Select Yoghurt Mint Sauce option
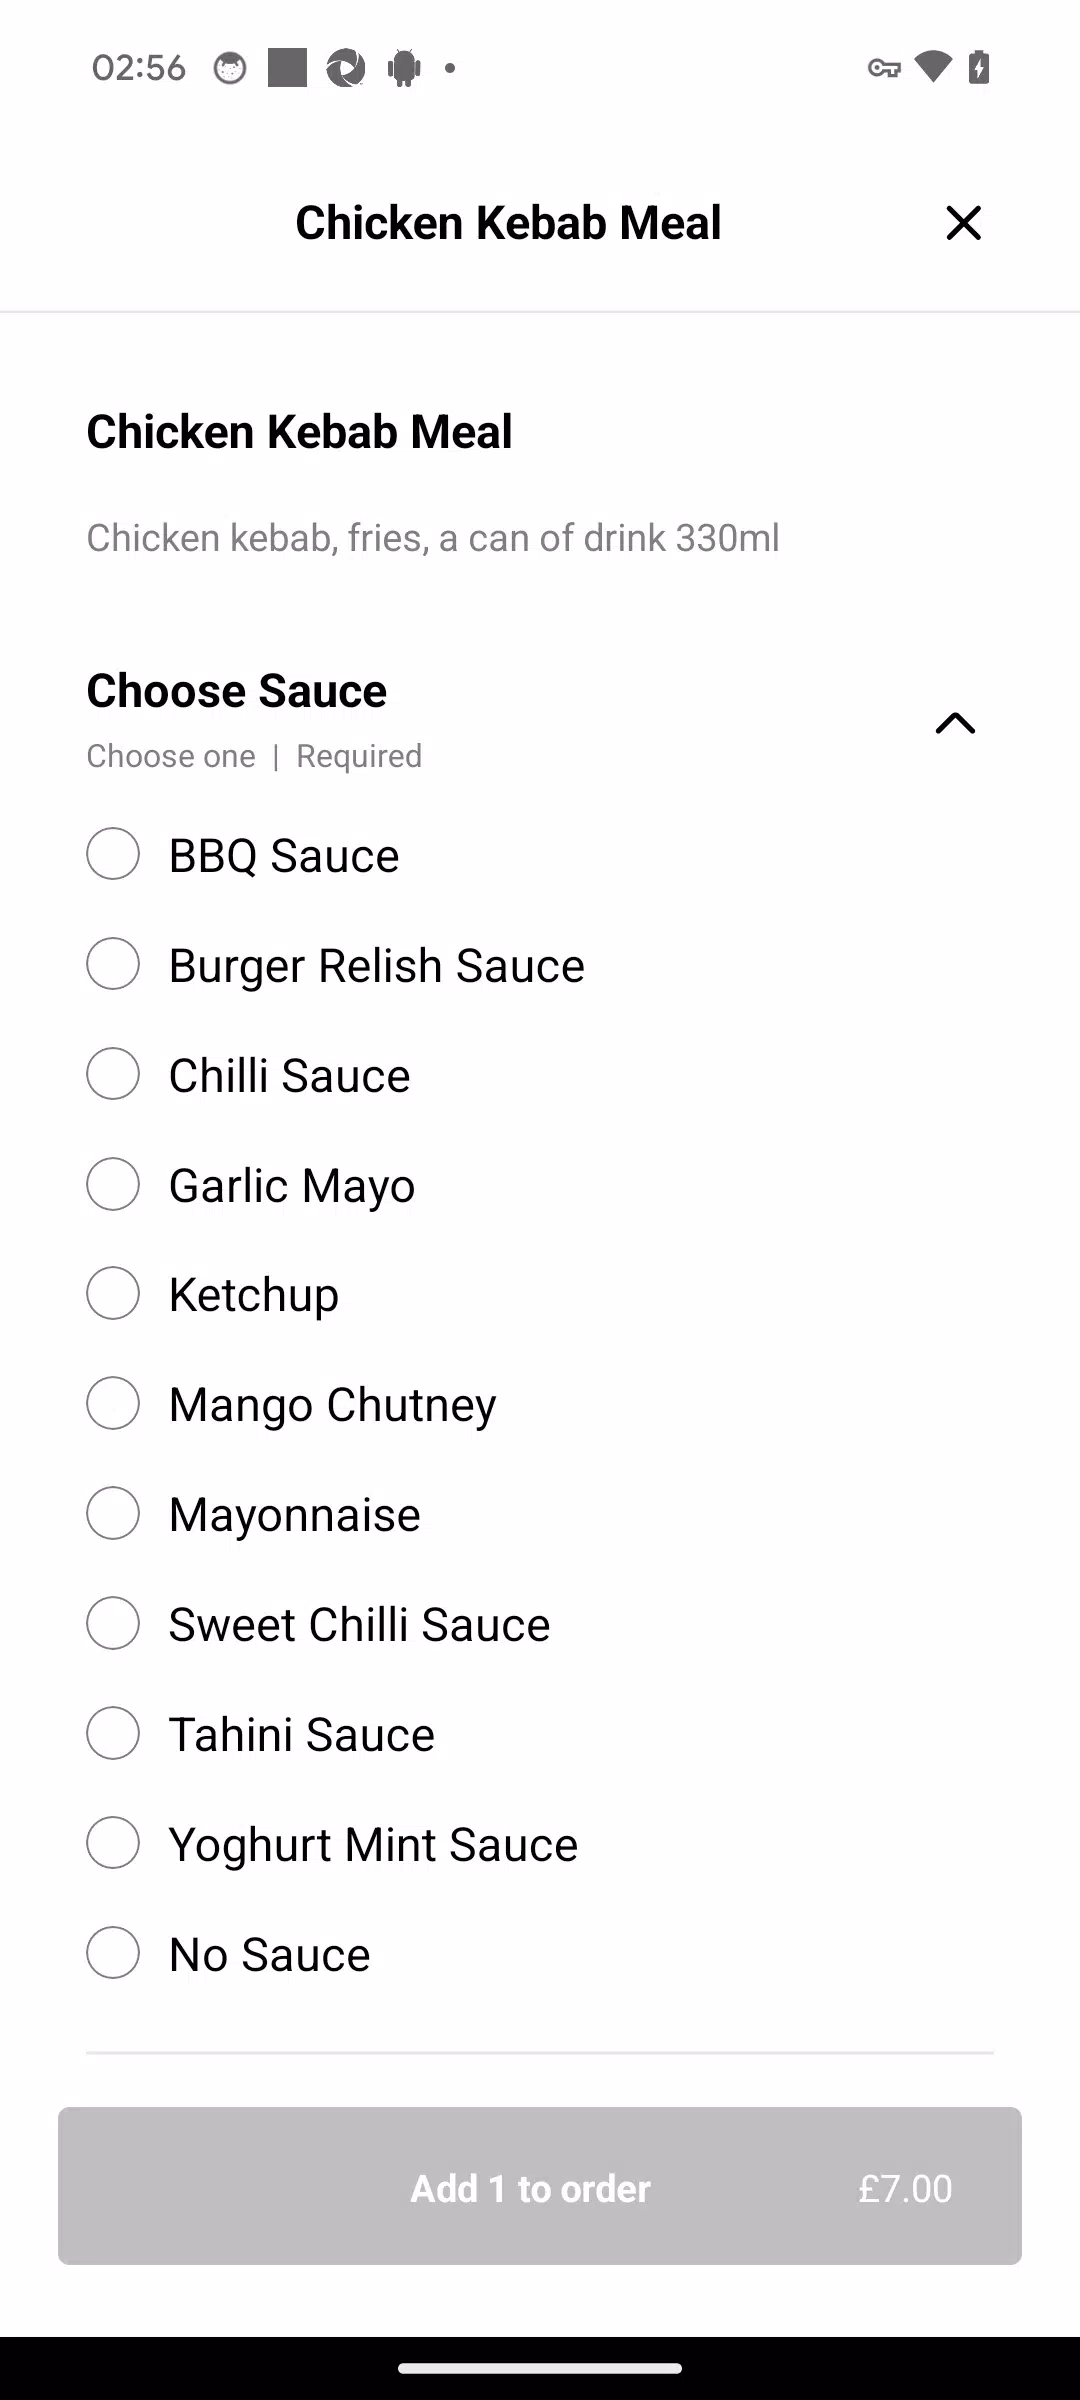Viewport: 1080px width, 2400px height. 113,1843
